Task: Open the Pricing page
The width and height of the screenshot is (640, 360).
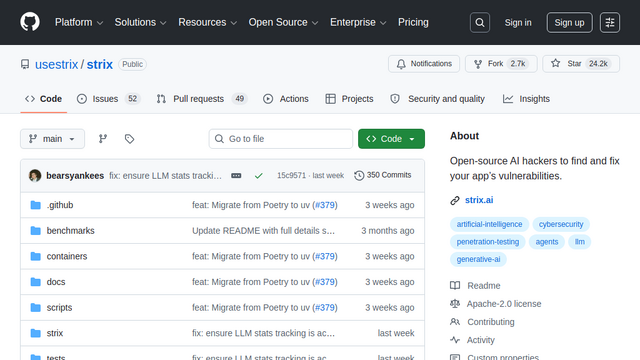Action: (413, 22)
